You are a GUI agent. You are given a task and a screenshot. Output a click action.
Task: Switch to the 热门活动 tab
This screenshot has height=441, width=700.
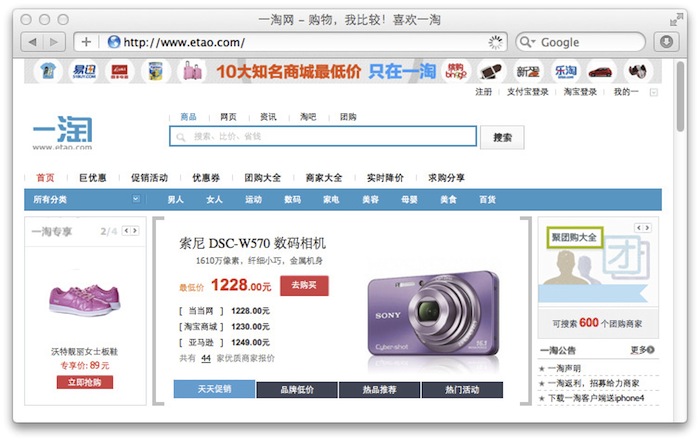(x=462, y=389)
